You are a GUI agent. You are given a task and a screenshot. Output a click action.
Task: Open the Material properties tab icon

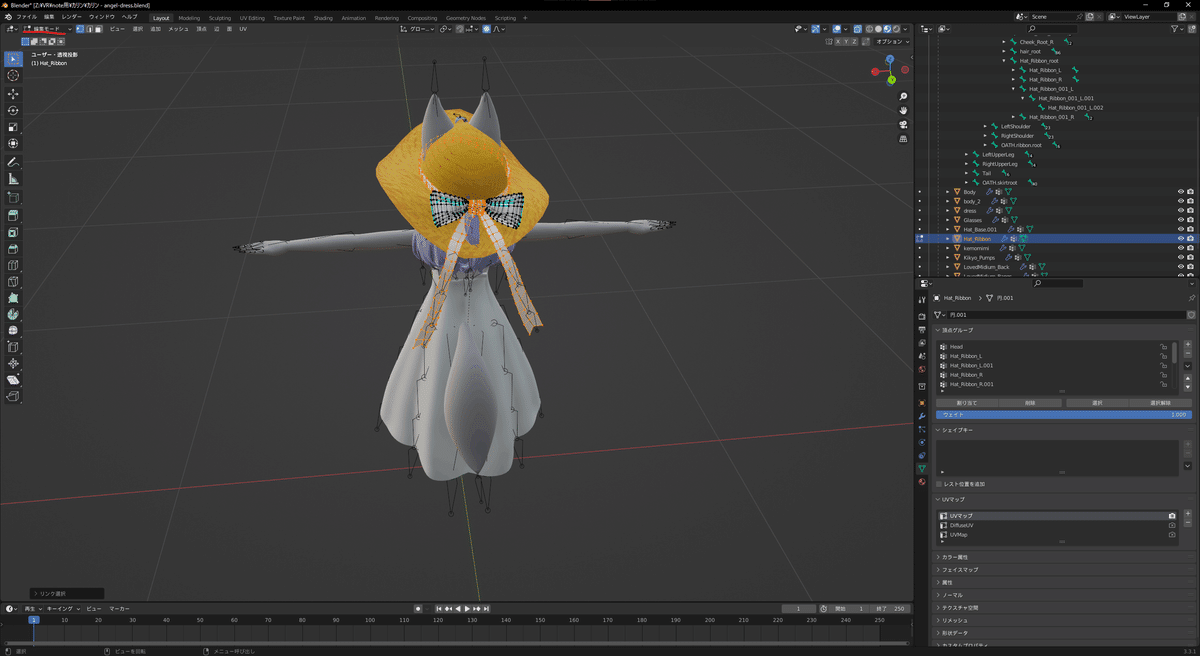pos(921,481)
